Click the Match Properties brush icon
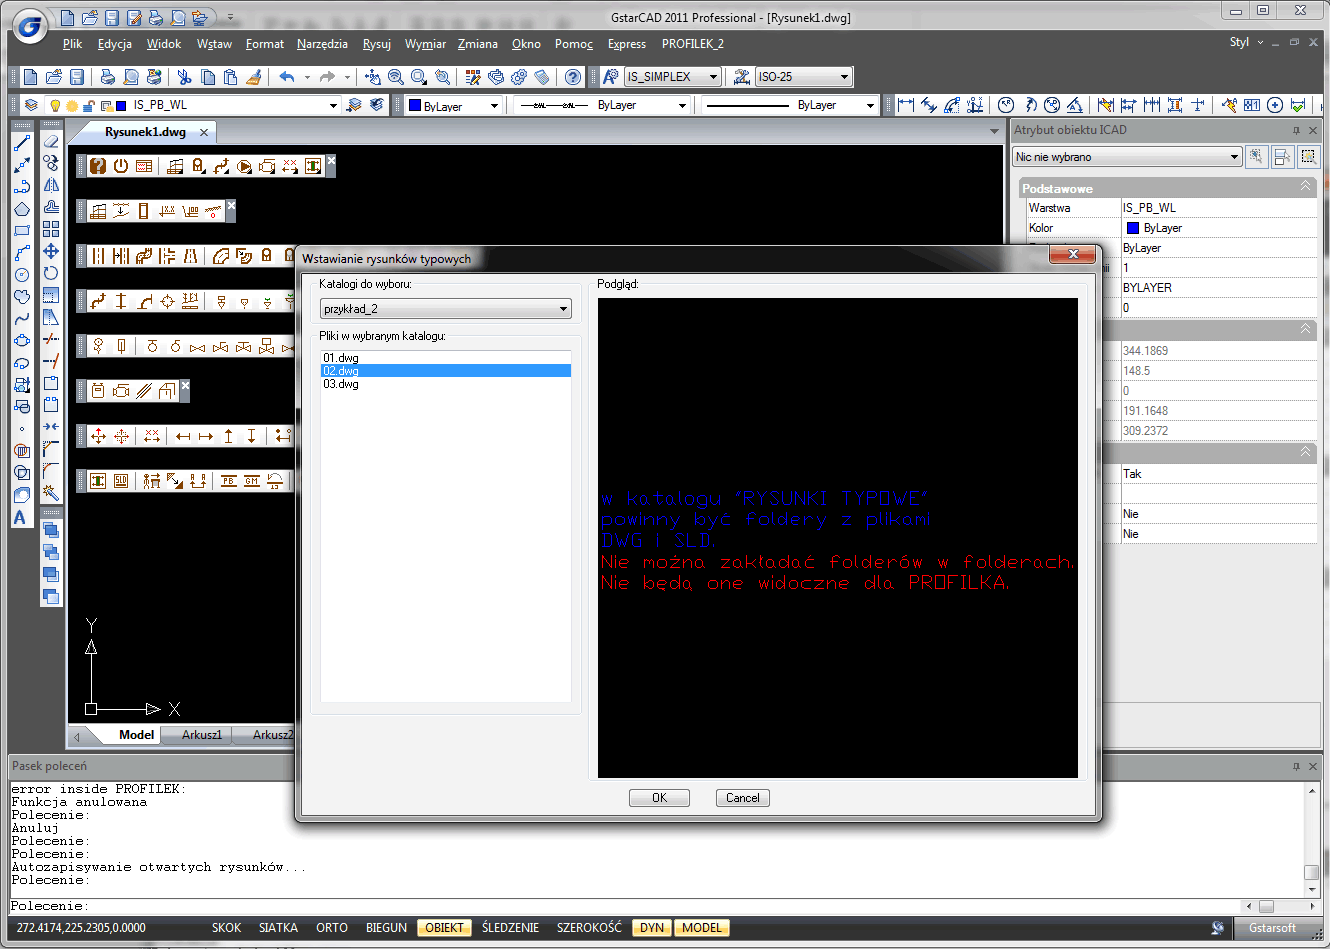Image resolution: width=1330 pixels, height=949 pixels. pos(254,77)
